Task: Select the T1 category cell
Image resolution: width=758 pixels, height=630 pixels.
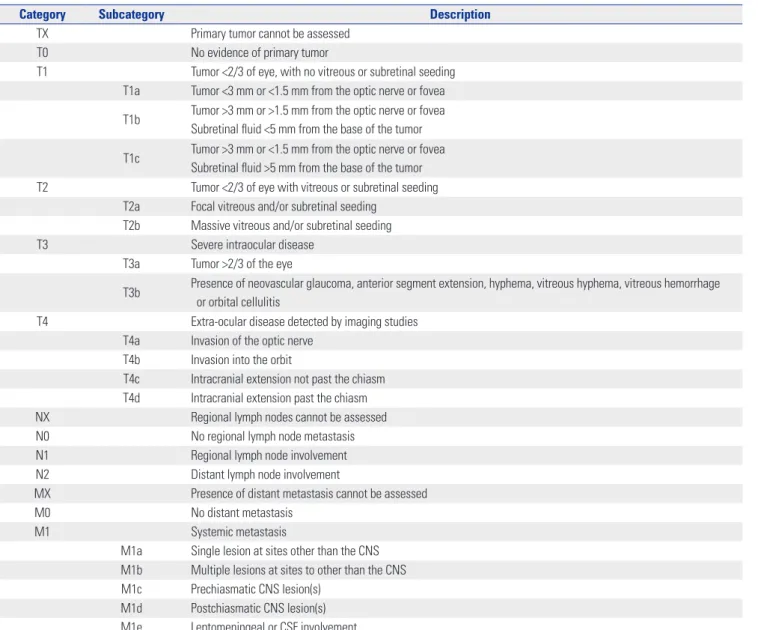Action: pos(42,72)
